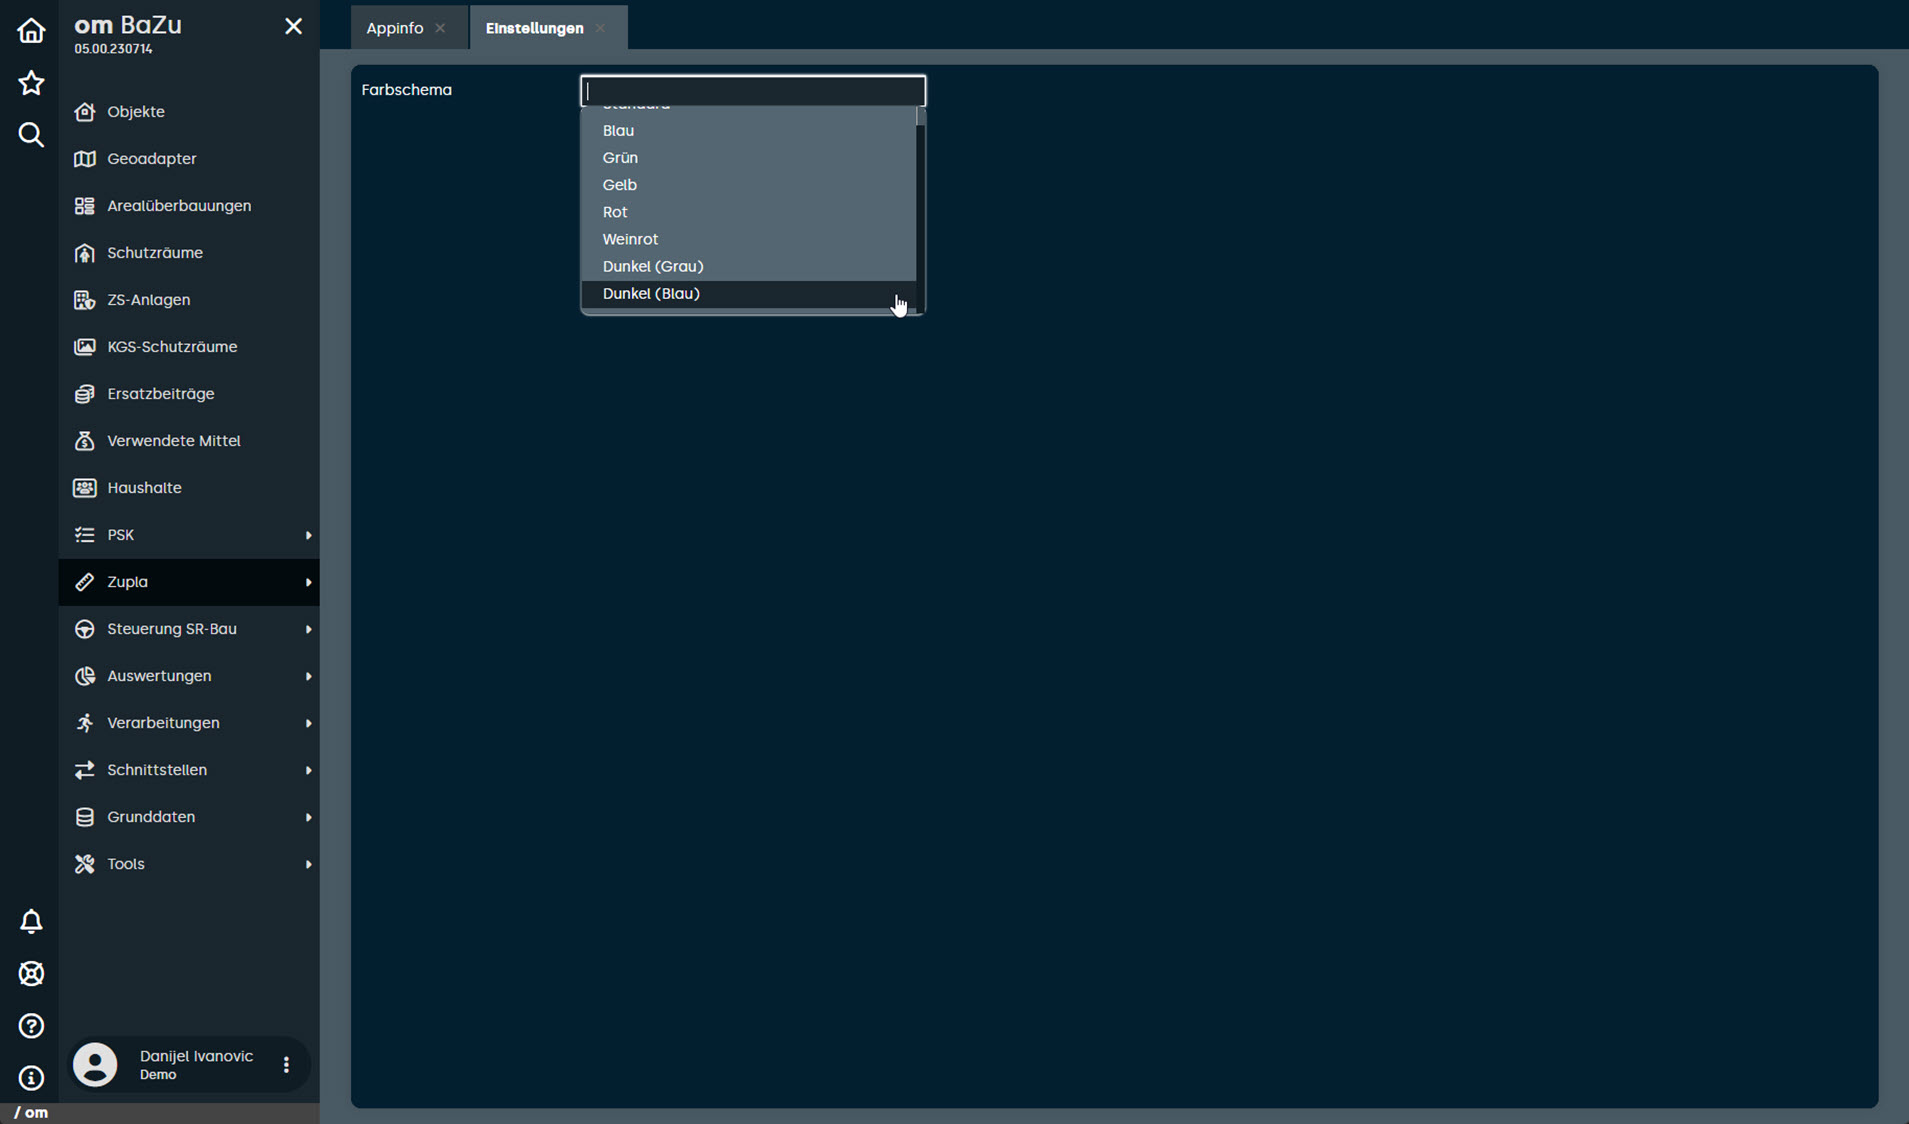Expand the Auswertungen submenu
This screenshot has width=1909, height=1124.
(x=189, y=676)
